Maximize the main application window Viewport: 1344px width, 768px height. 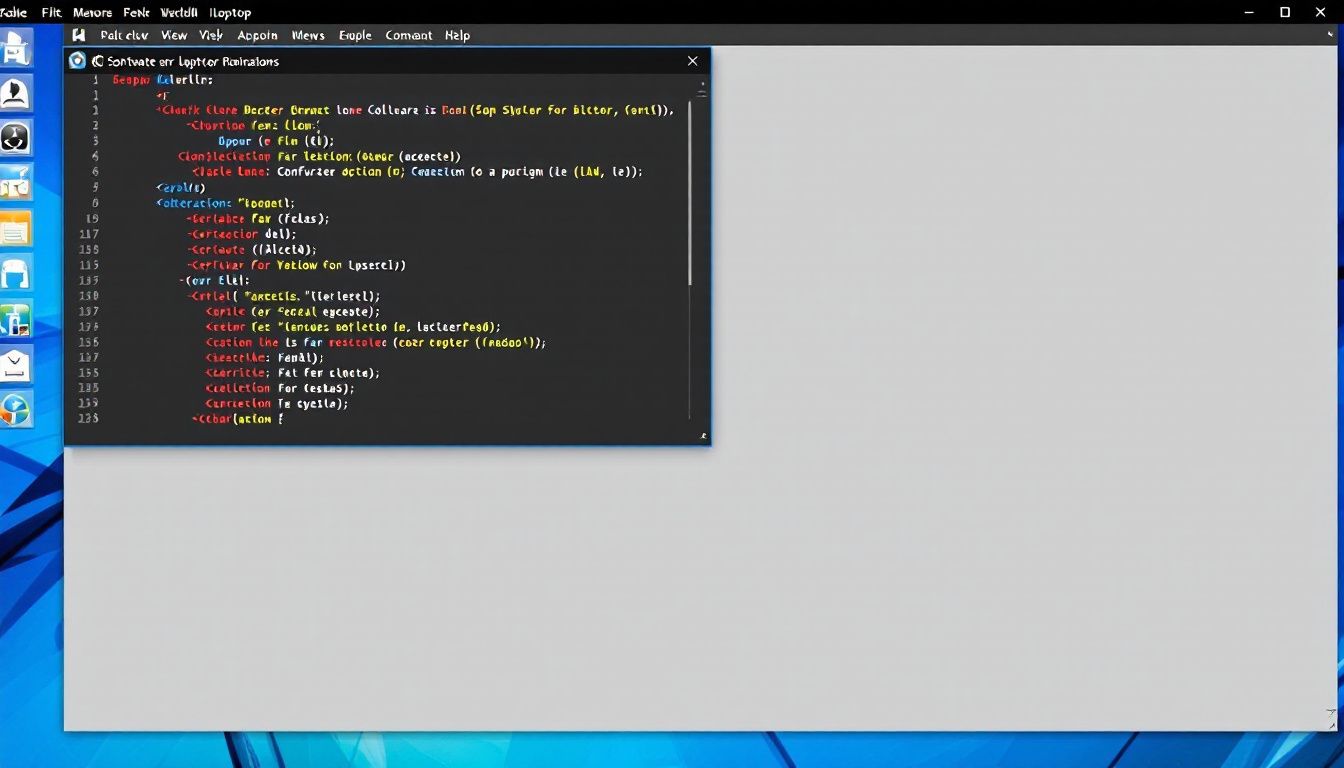tap(1285, 12)
